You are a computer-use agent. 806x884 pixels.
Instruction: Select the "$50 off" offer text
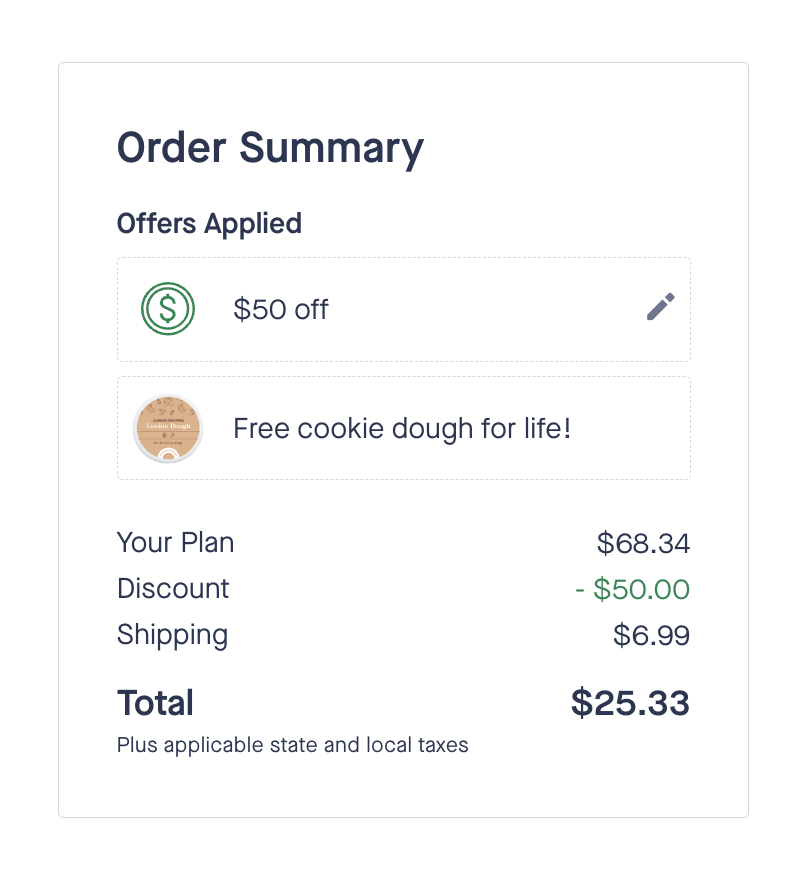(x=281, y=310)
